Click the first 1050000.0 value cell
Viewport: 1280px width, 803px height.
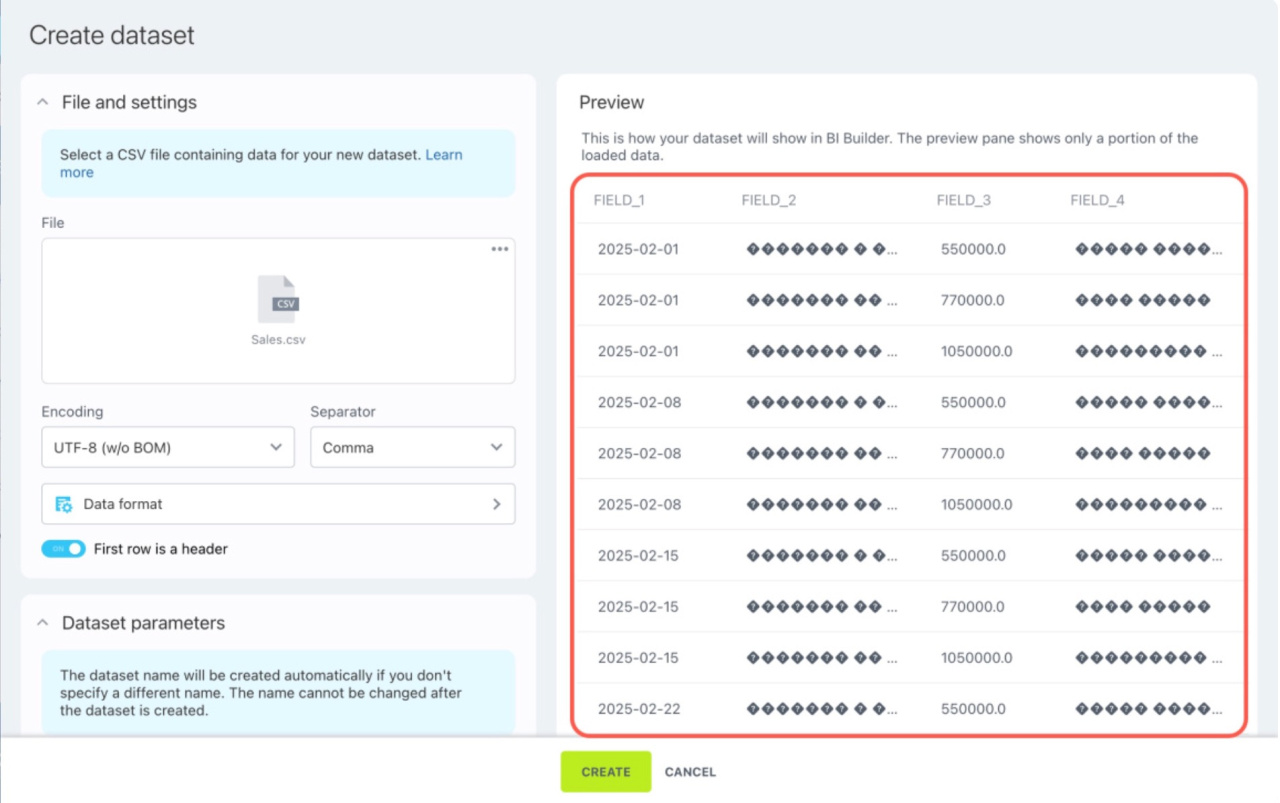pyautogui.click(x=976, y=351)
